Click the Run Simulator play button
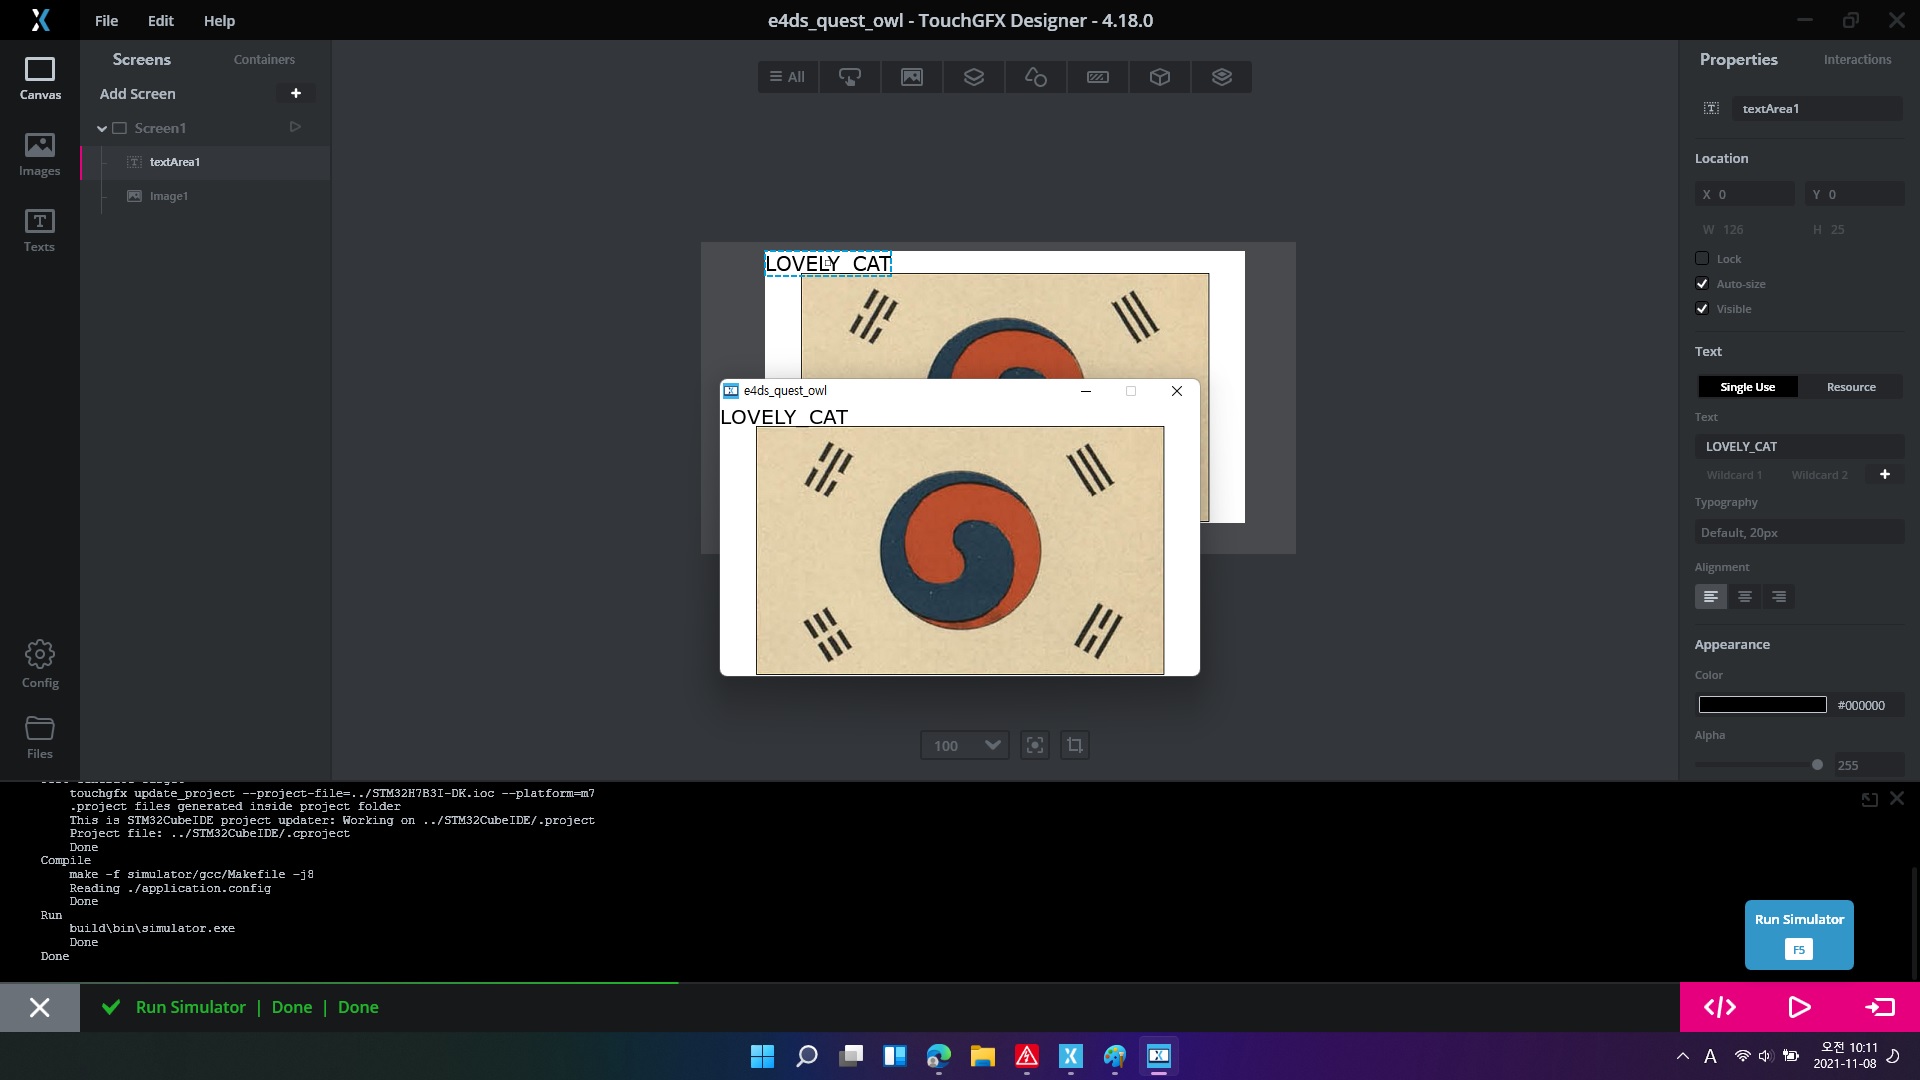 1799,1007
